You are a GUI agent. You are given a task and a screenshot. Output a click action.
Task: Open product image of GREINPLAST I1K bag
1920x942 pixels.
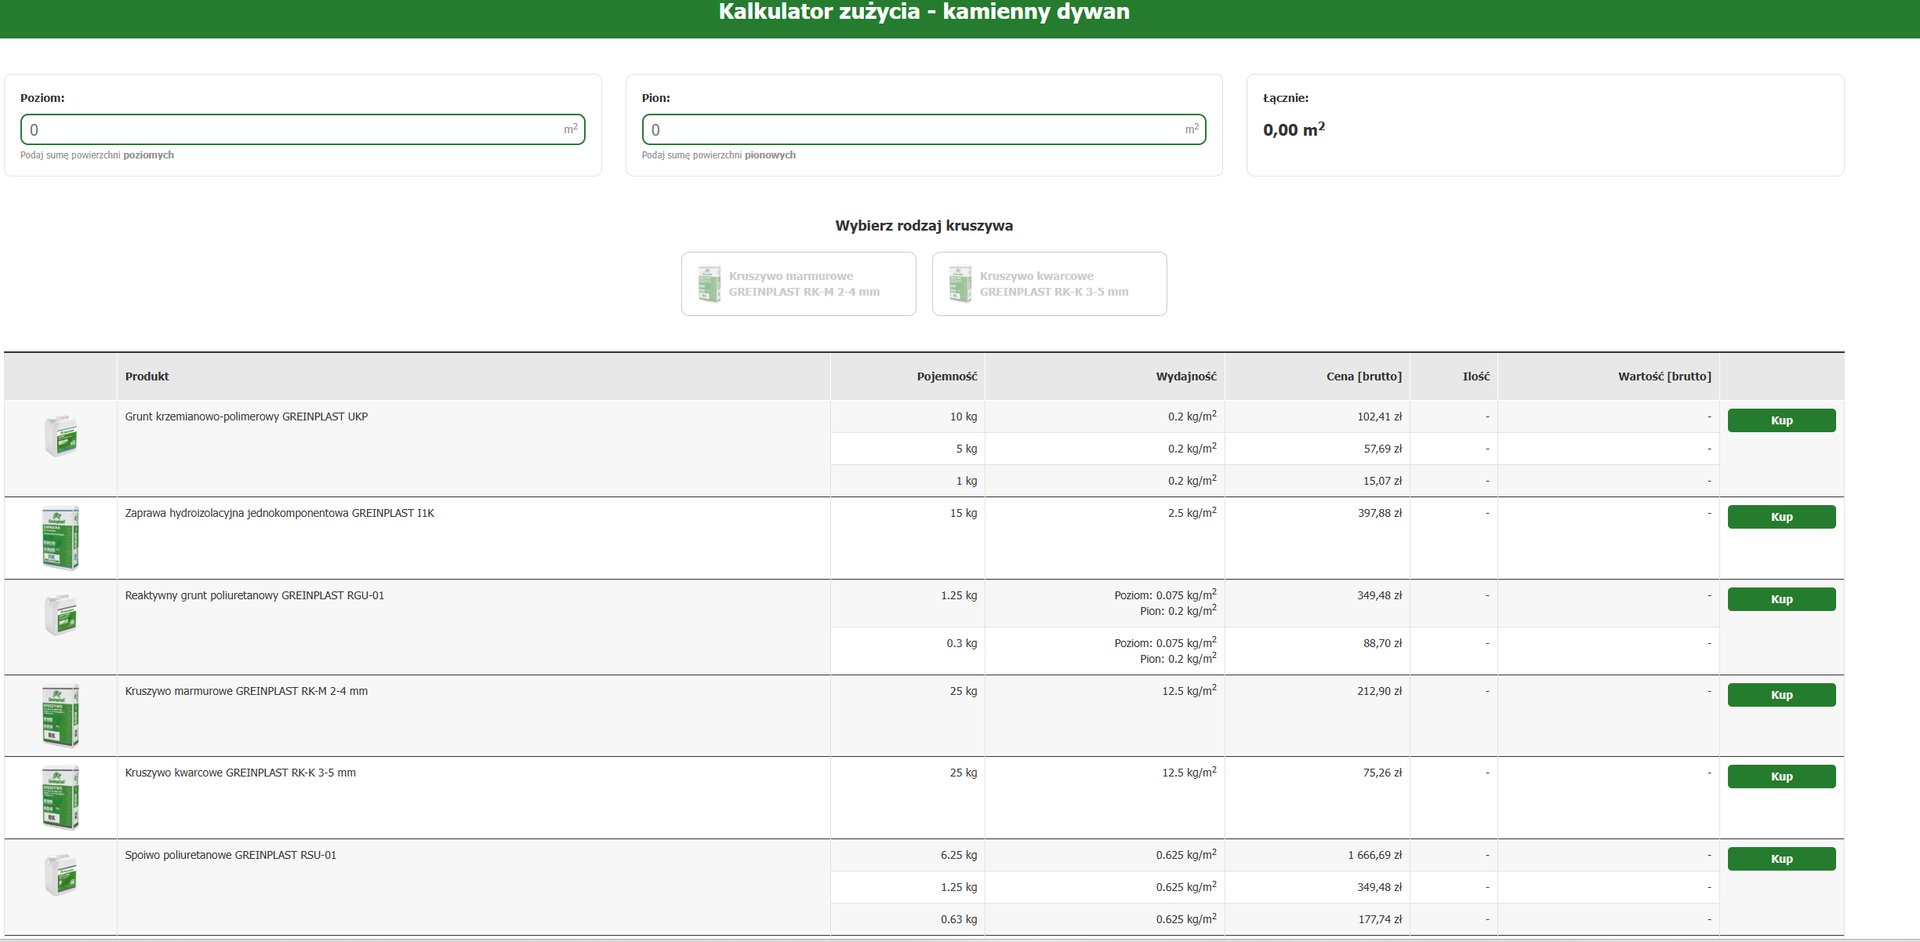click(x=61, y=538)
